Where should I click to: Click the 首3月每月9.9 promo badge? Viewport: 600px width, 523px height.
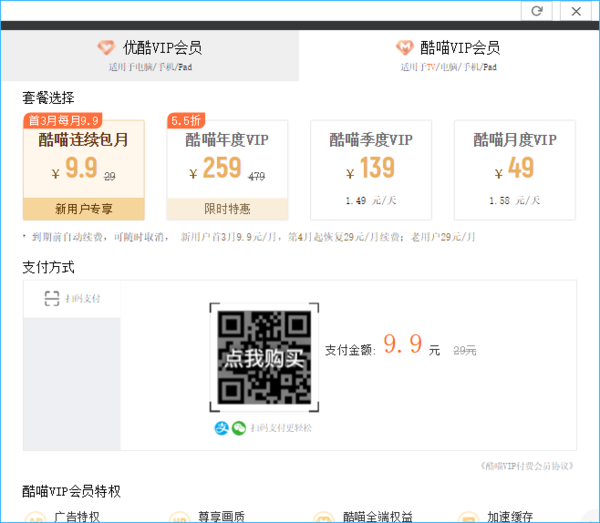(x=63, y=120)
